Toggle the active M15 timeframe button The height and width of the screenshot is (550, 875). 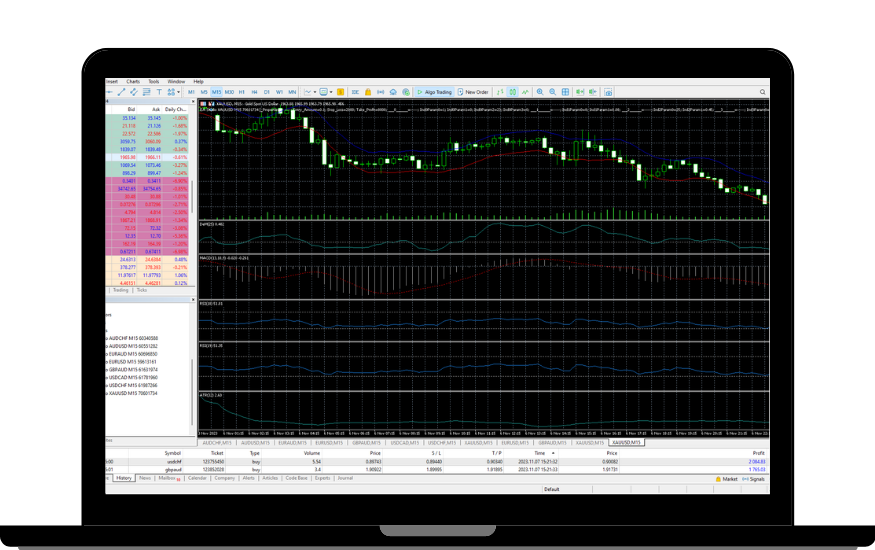[217, 92]
